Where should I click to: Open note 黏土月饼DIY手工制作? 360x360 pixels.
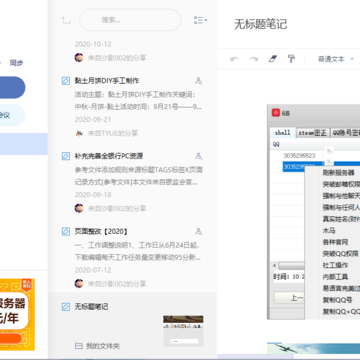tap(107, 81)
